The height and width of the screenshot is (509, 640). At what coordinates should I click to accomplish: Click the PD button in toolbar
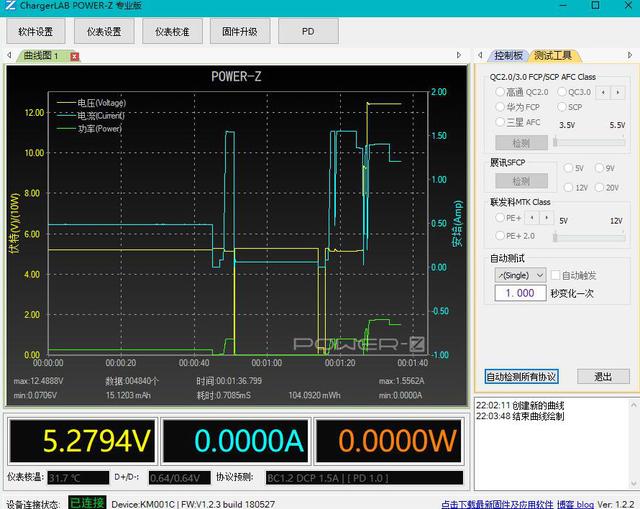point(308,31)
